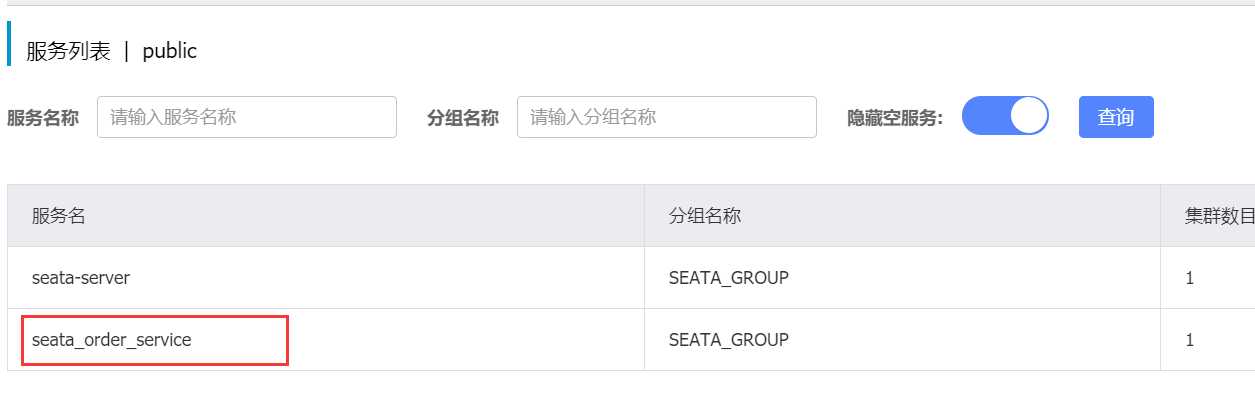Screen dimensions: 1255x405
Task: Click SEATA_GROUP in the seata-server row
Action: (729, 278)
